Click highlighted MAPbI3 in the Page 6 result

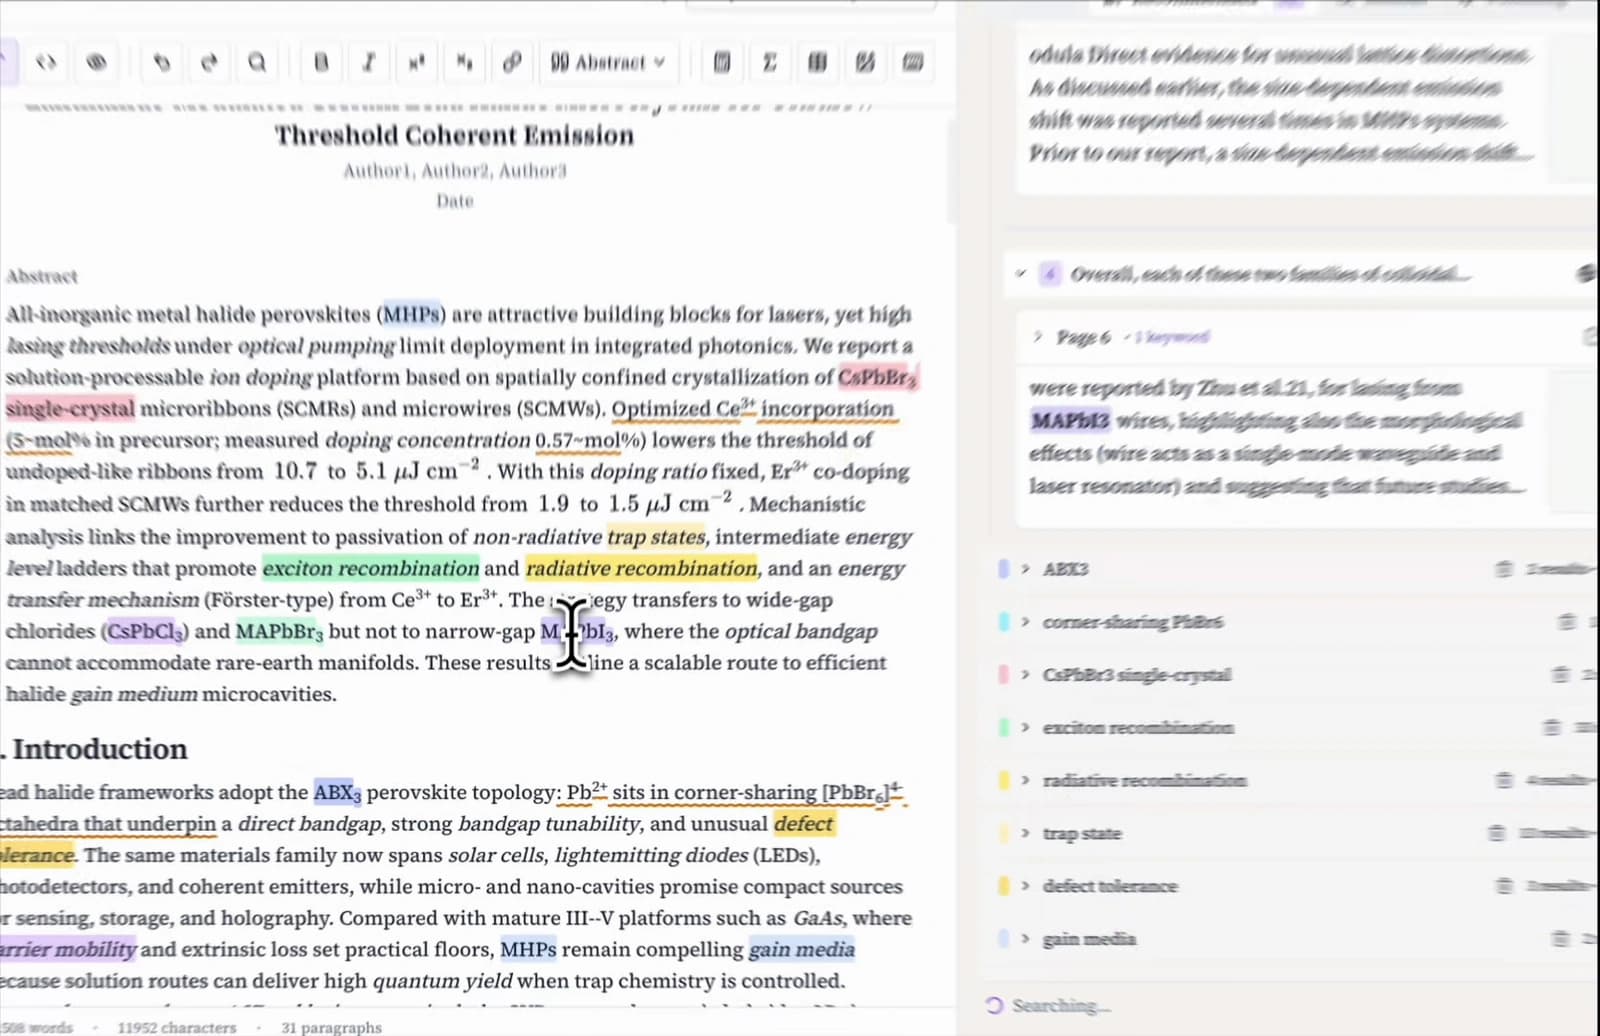[x=1070, y=420]
